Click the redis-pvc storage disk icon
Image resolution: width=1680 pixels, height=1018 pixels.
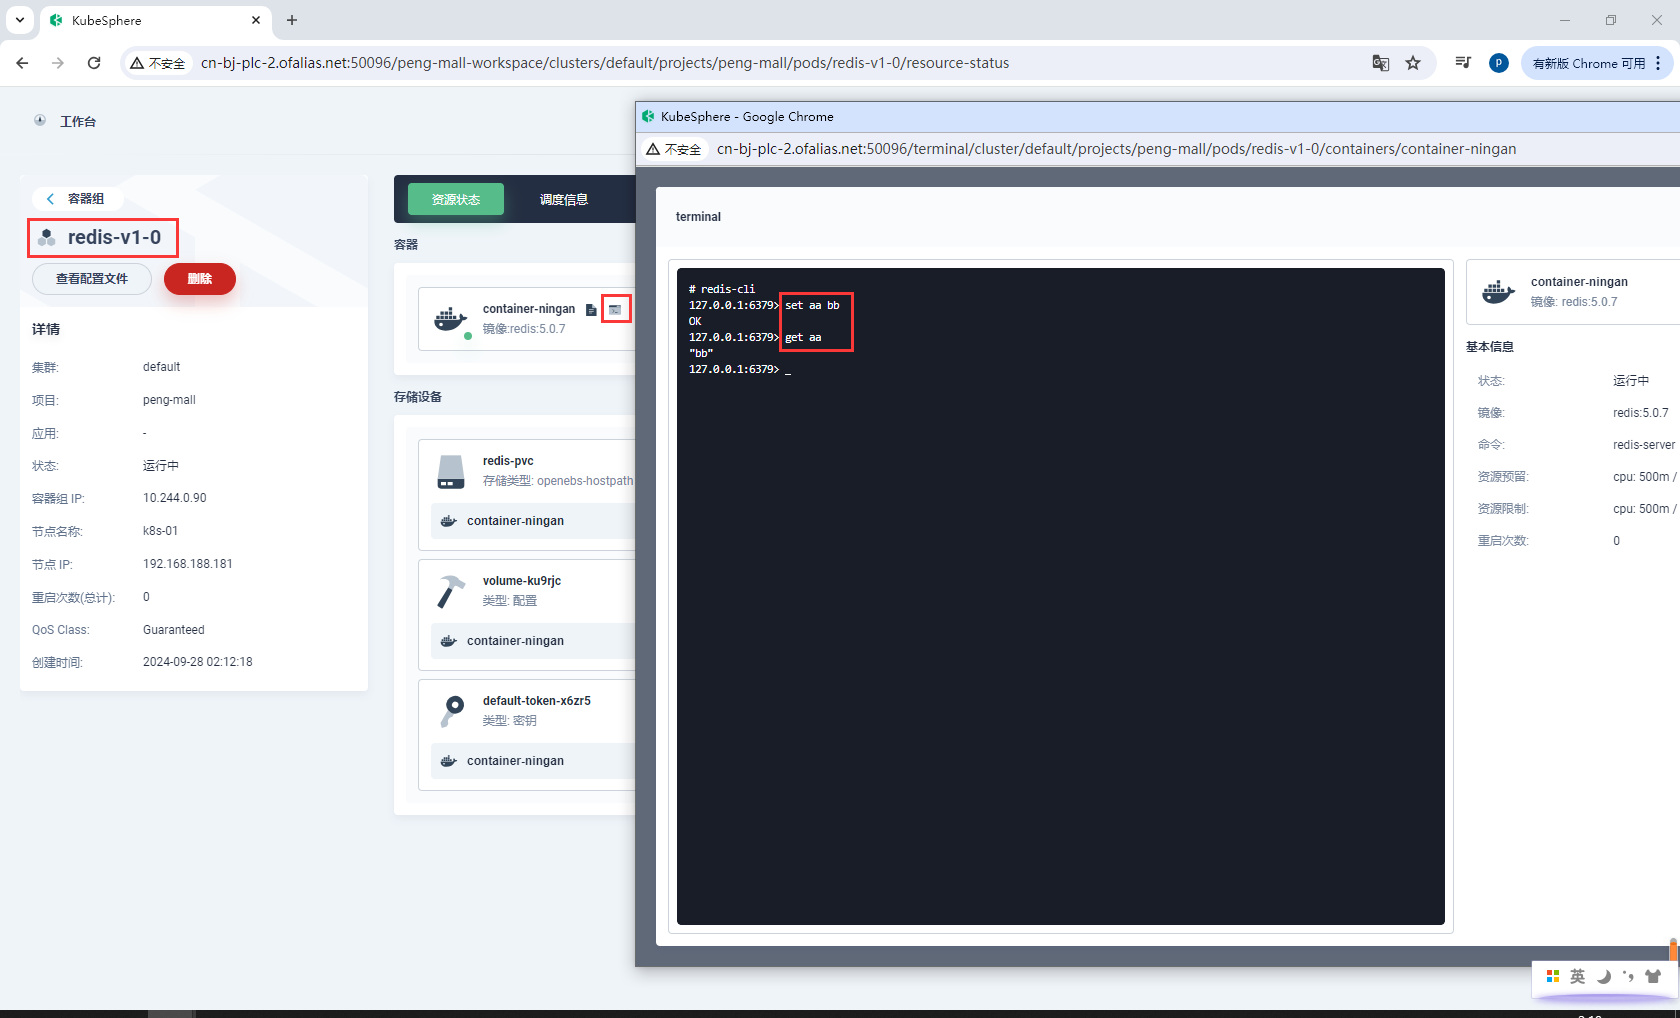tap(451, 471)
